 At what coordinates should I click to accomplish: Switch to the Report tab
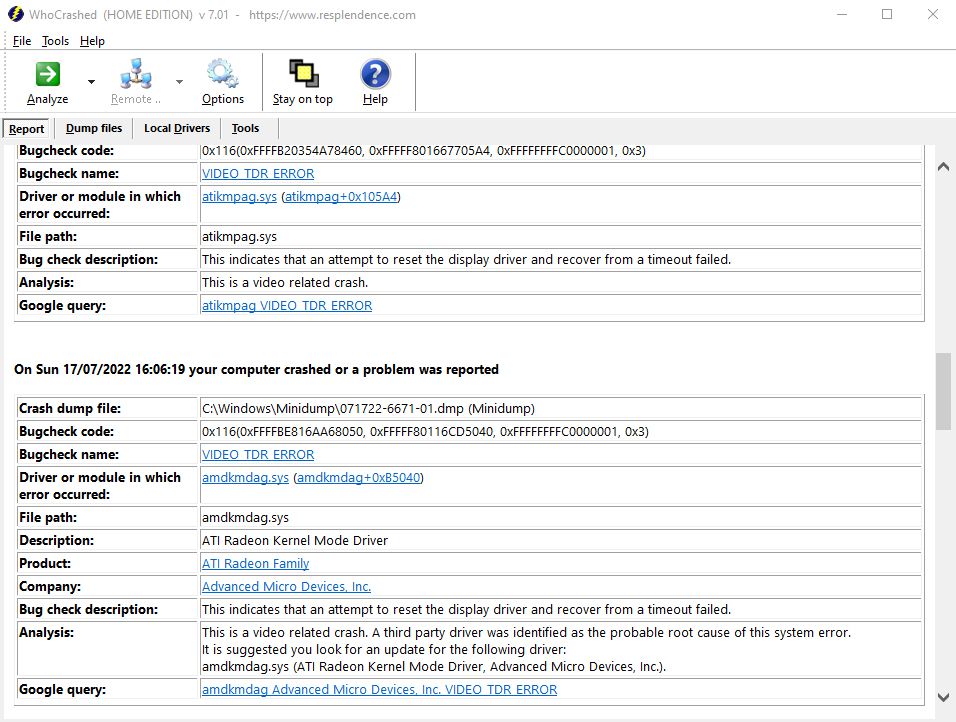pos(26,129)
